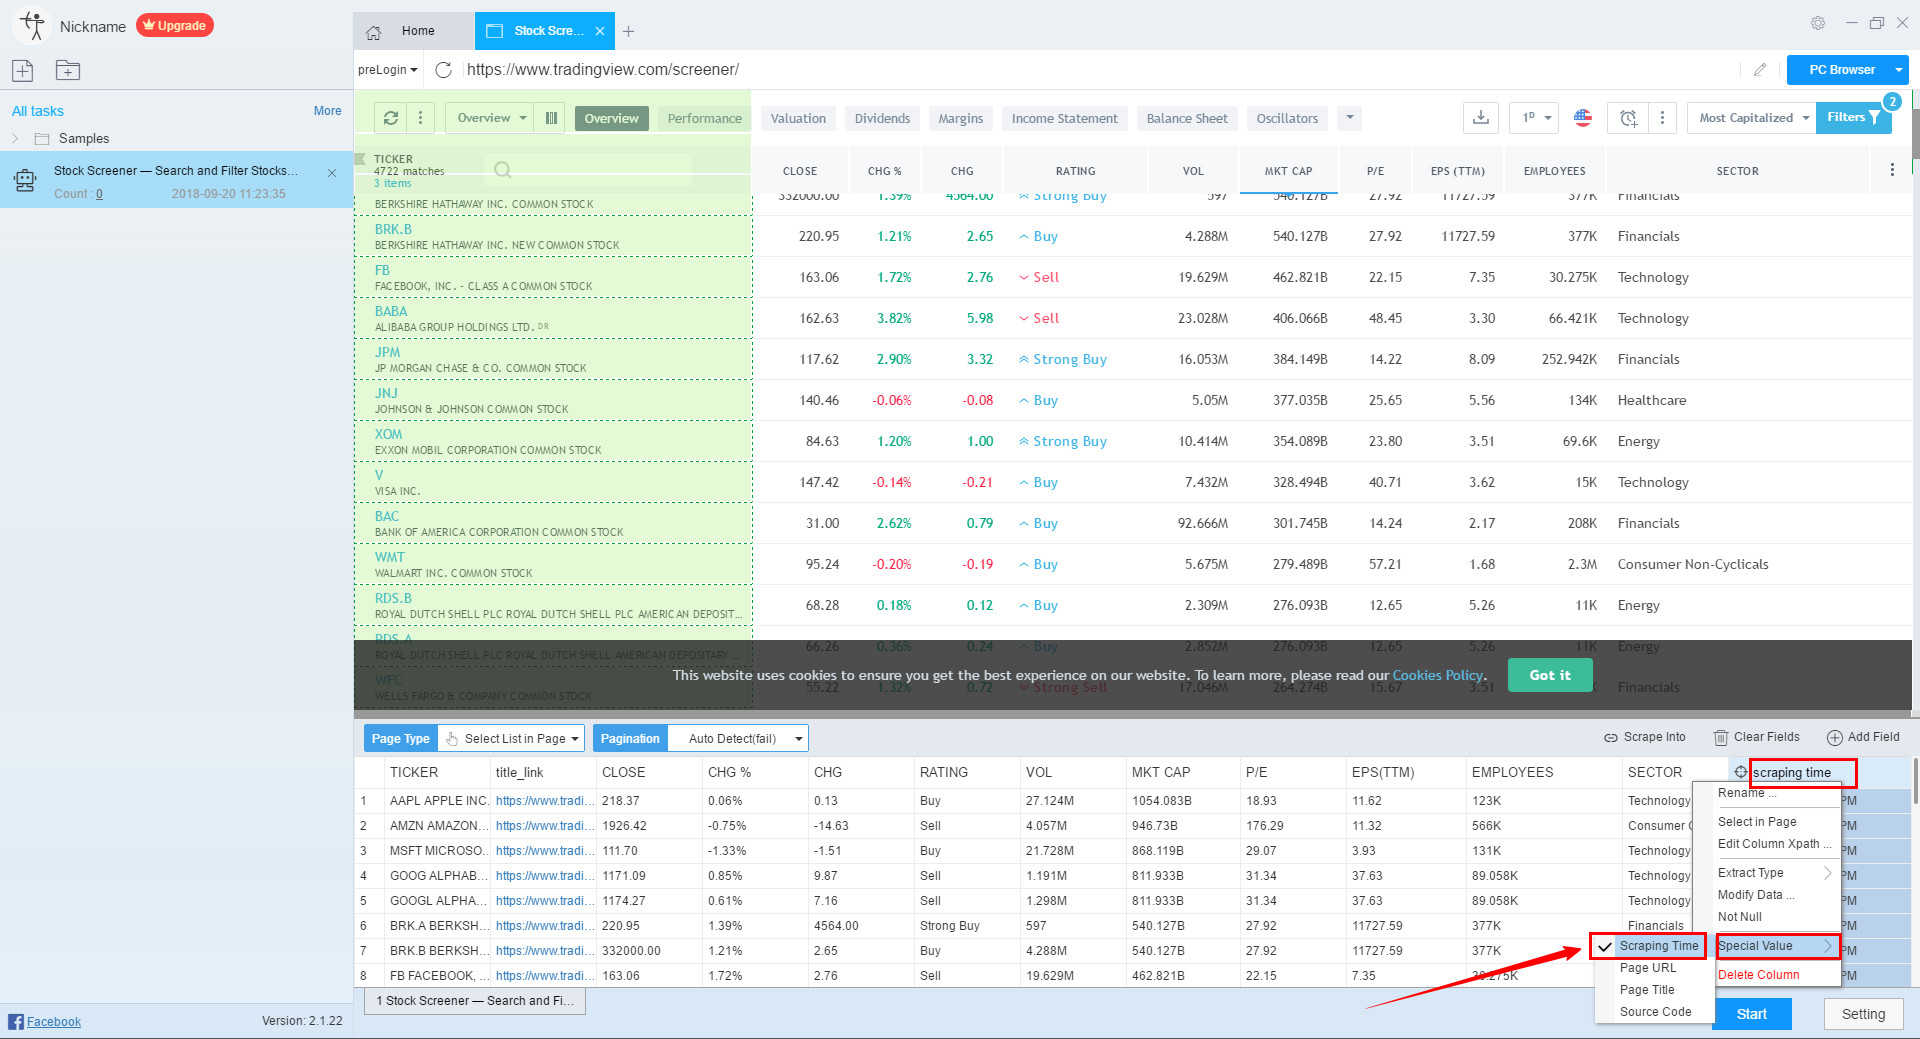Switch to the Balance Sheet tab
1920x1039 pixels.
[x=1187, y=118]
